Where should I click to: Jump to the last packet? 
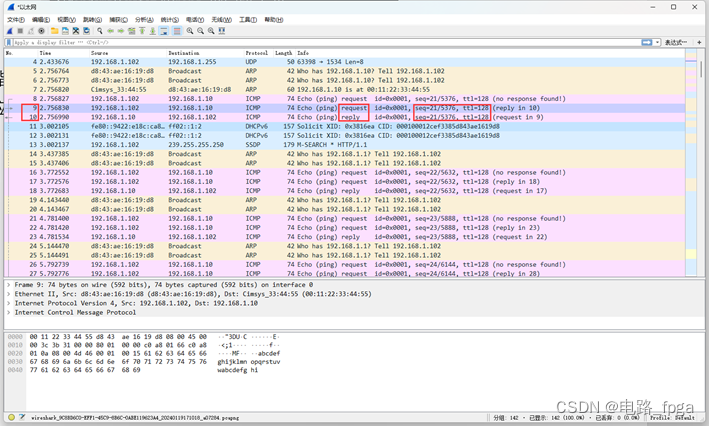click(x=153, y=31)
